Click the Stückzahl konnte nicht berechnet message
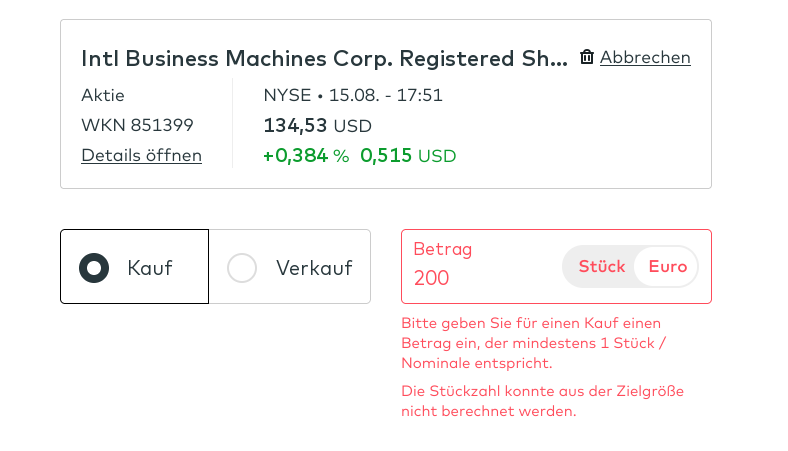The width and height of the screenshot is (788, 451). point(542,400)
